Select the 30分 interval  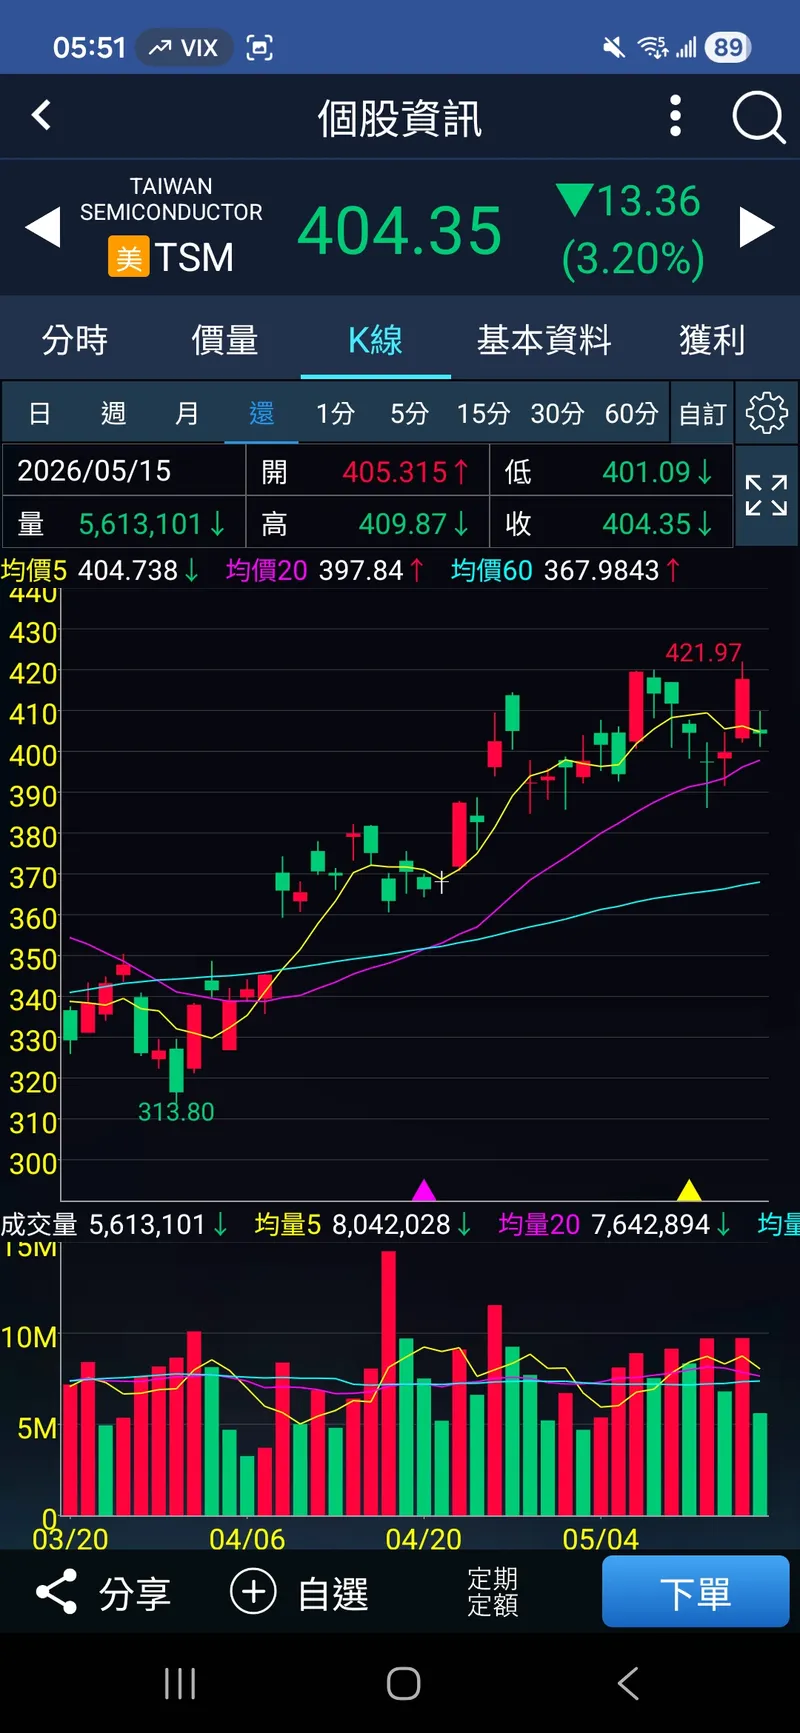pyautogui.click(x=557, y=413)
